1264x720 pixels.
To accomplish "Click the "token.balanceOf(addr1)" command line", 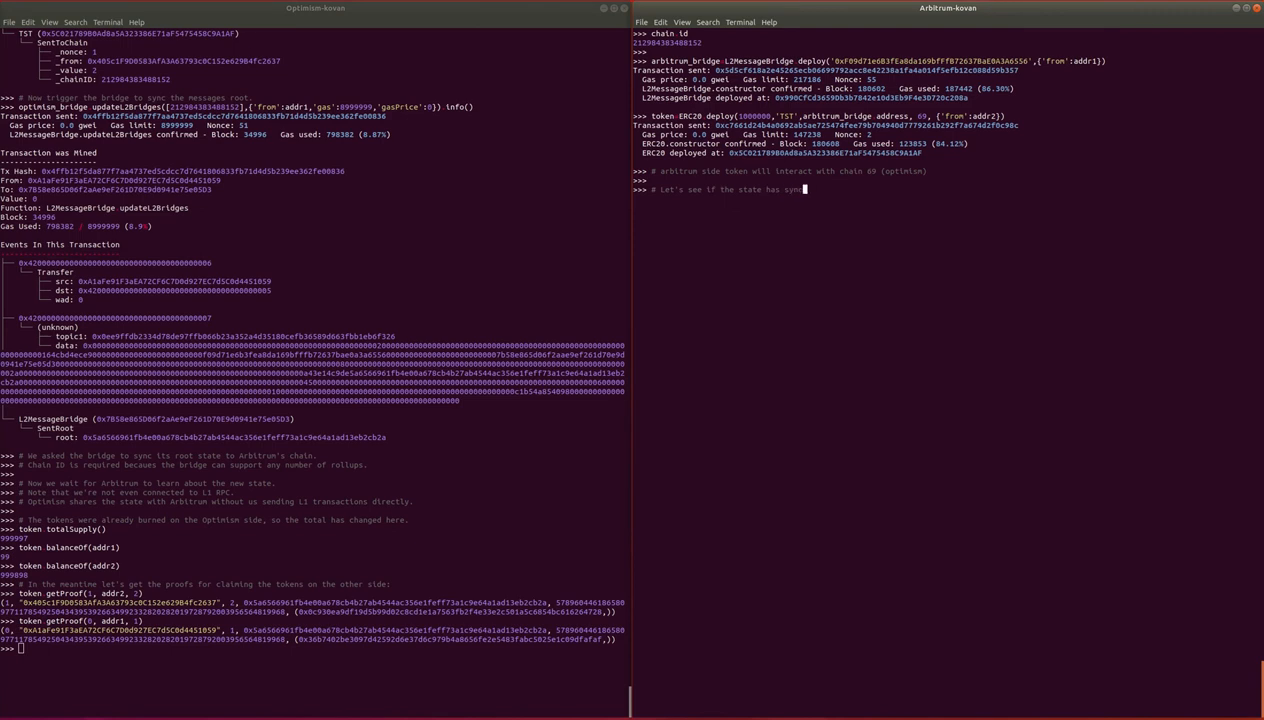I will 60,547.
